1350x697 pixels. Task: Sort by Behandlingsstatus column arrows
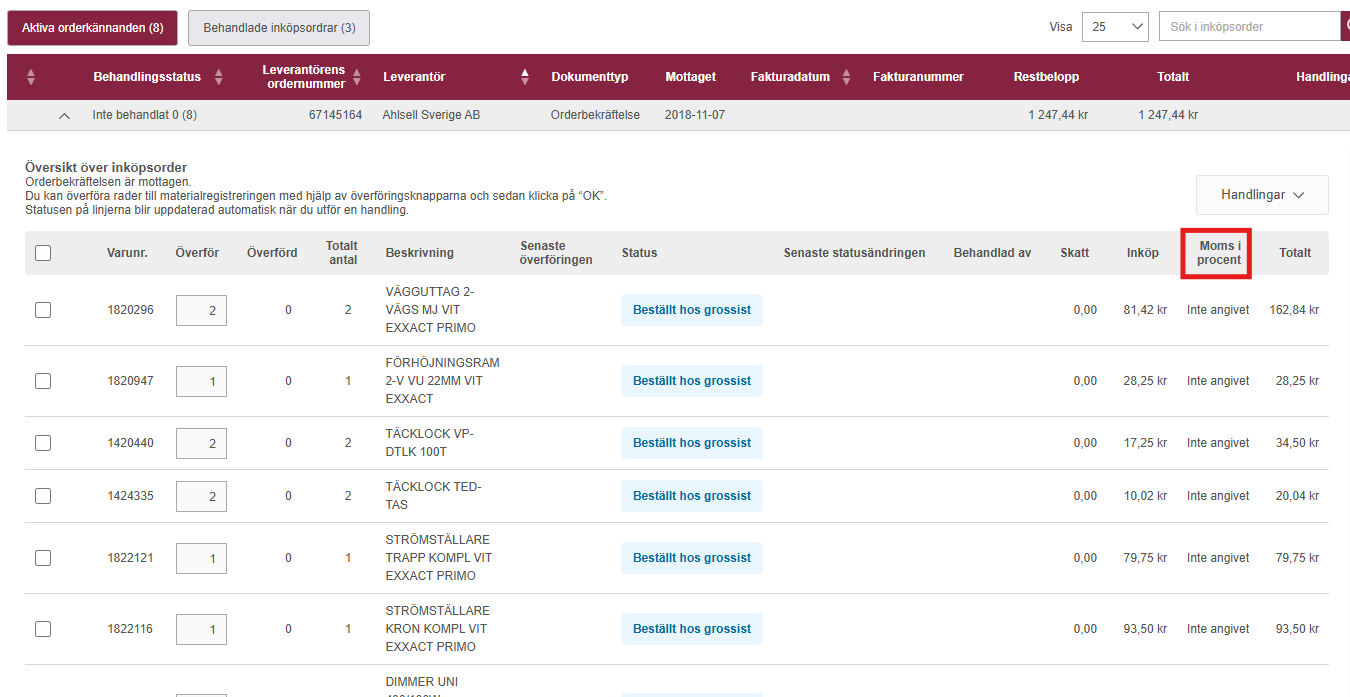click(219, 77)
